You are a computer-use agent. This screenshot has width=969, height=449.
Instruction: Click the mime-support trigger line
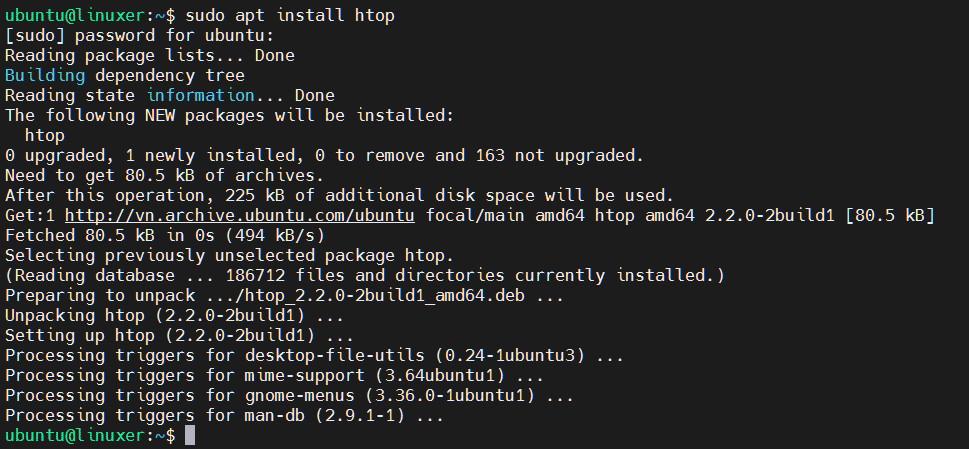pyautogui.click(x=274, y=376)
